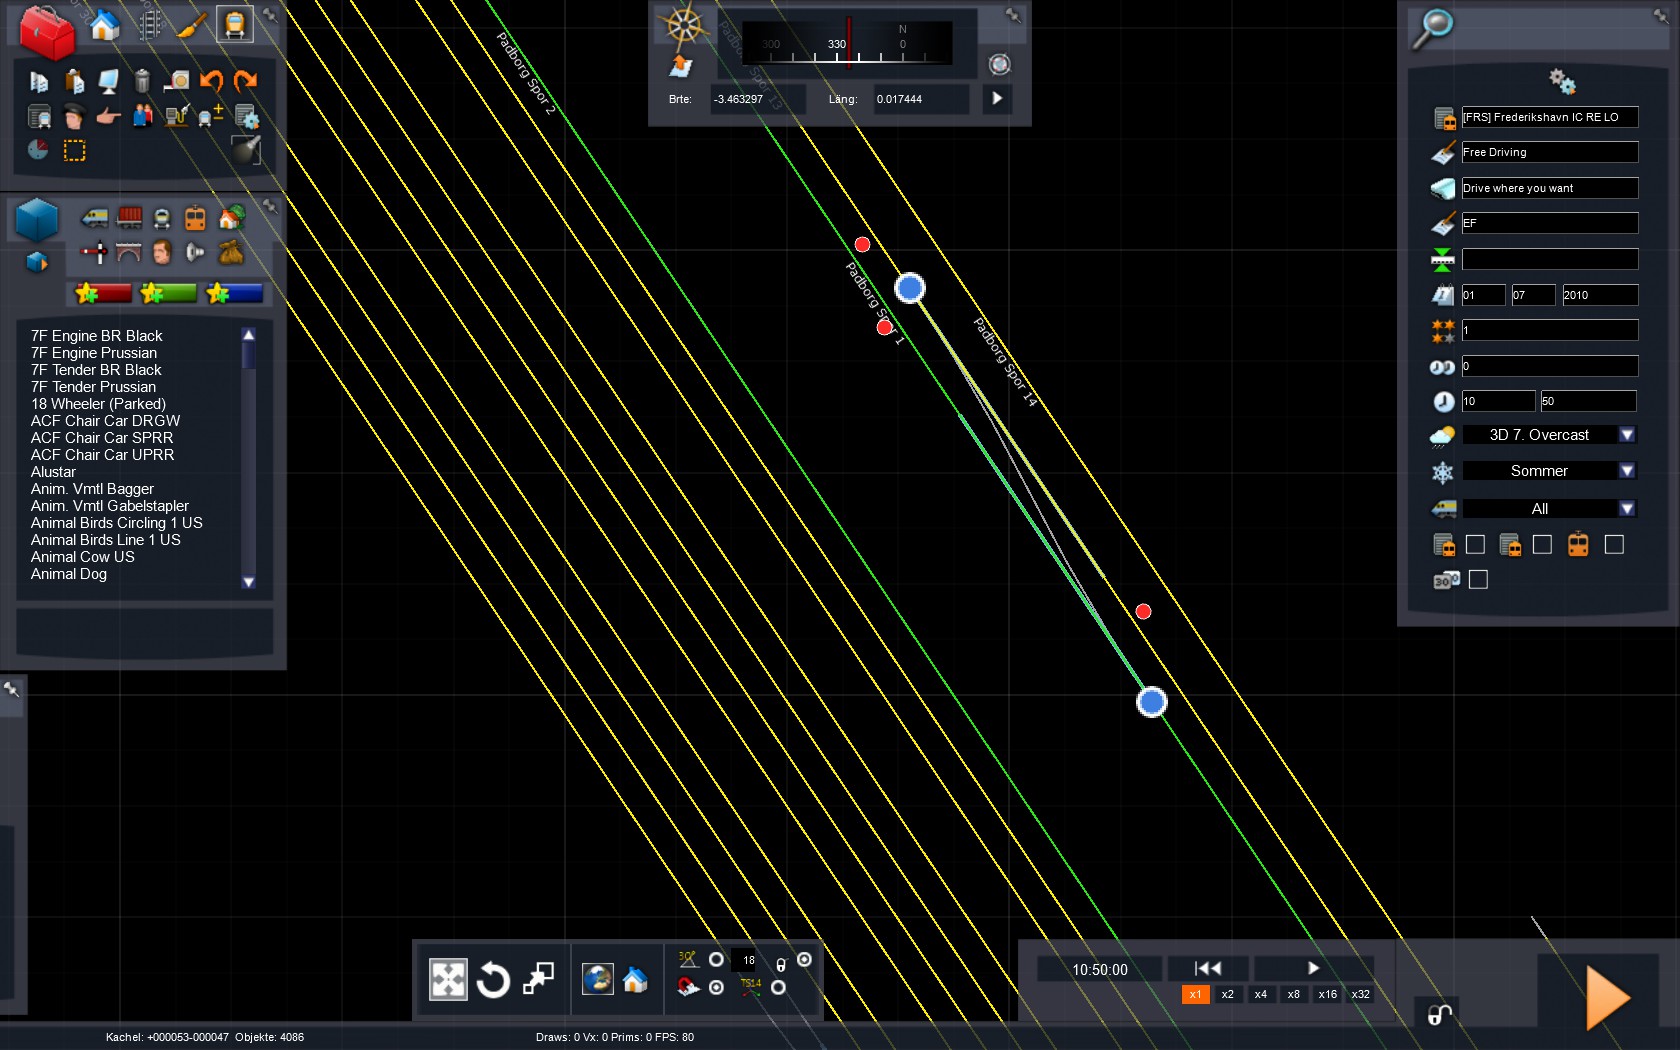This screenshot has width=1680, height=1050.
Task: Open the blue cube object browser
Action: pyautogui.click(x=37, y=220)
